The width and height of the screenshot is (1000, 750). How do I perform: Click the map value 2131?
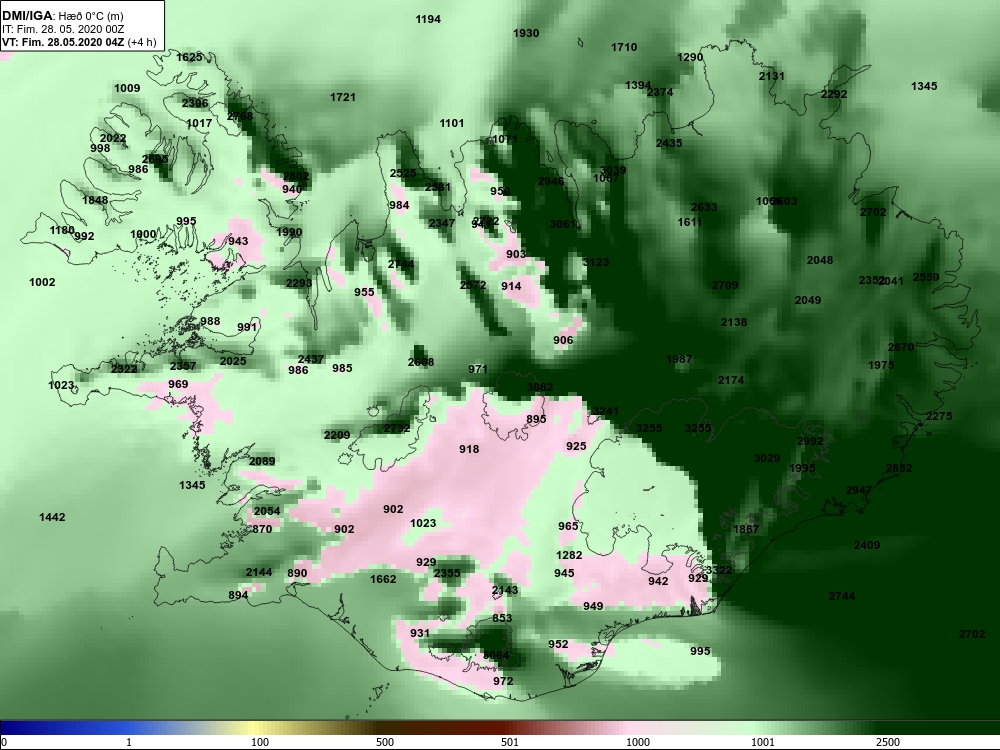pos(772,76)
